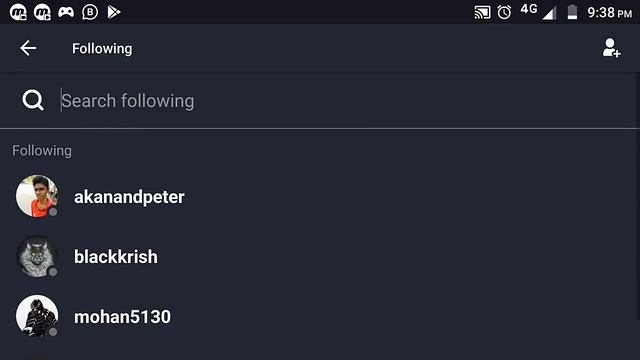Tap the Following page title
Image resolution: width=640 pixels, height=360 pixels.
(x=102, y=49)
